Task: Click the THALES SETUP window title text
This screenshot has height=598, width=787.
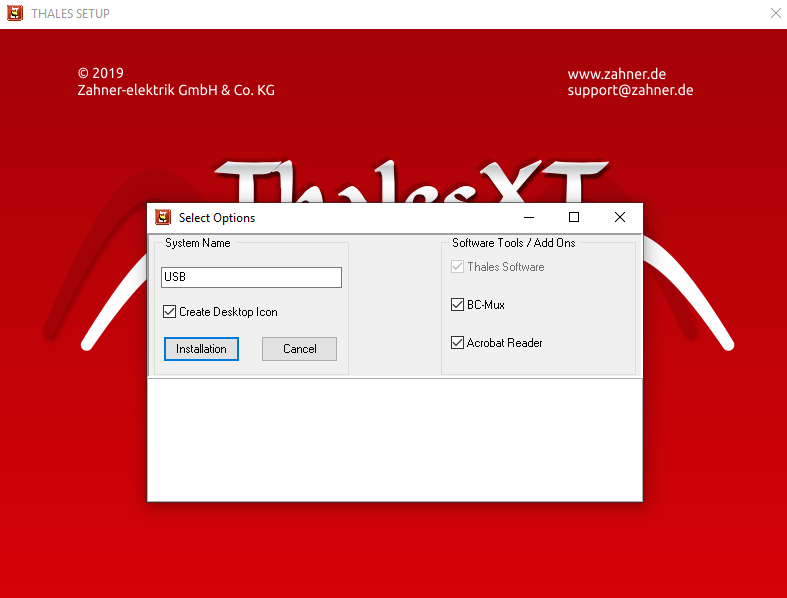Action: coord(70,14)
